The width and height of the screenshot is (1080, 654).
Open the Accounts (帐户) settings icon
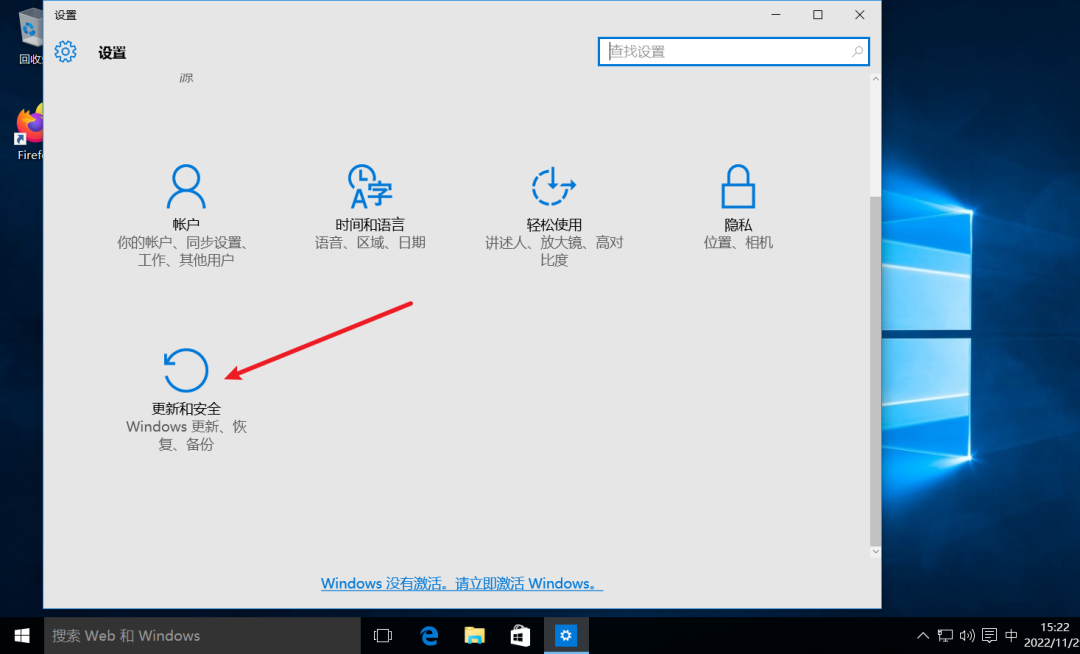(186, 186)
